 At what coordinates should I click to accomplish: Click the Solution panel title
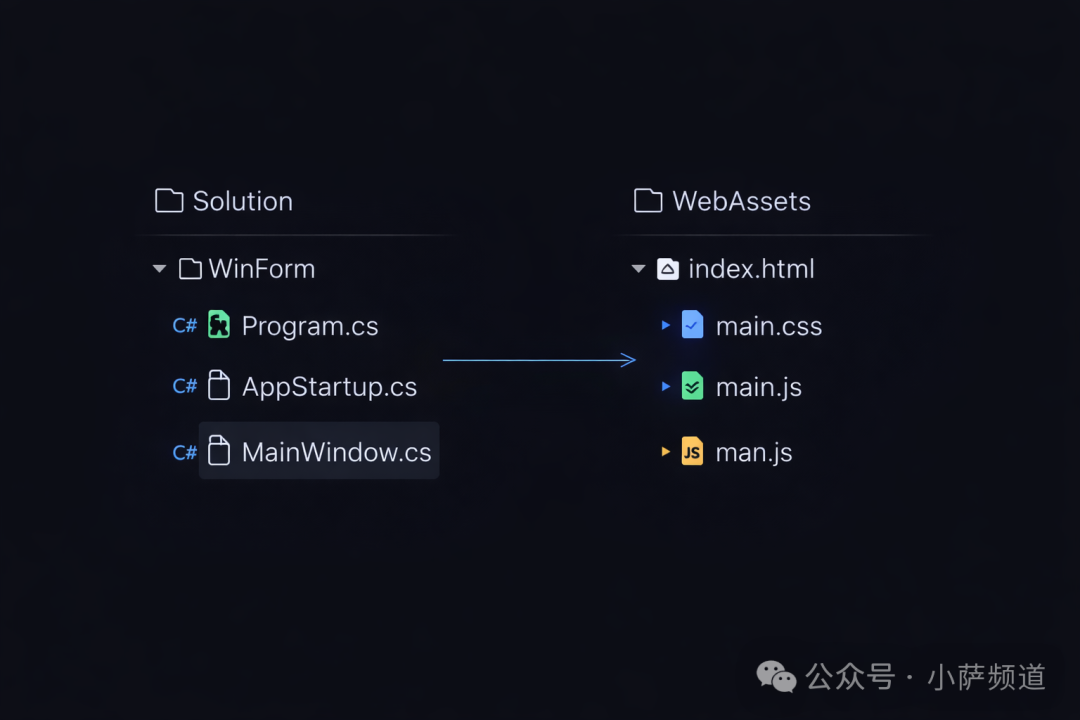(242, 201)
